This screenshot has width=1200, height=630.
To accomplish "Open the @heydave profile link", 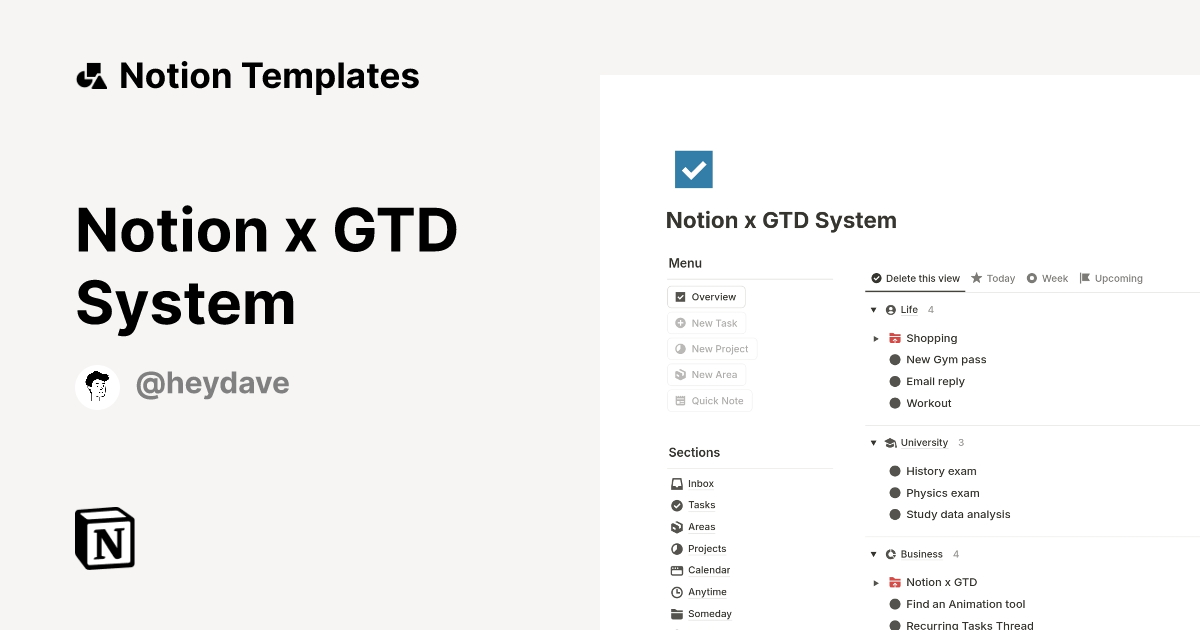I will tap(213, 384).
